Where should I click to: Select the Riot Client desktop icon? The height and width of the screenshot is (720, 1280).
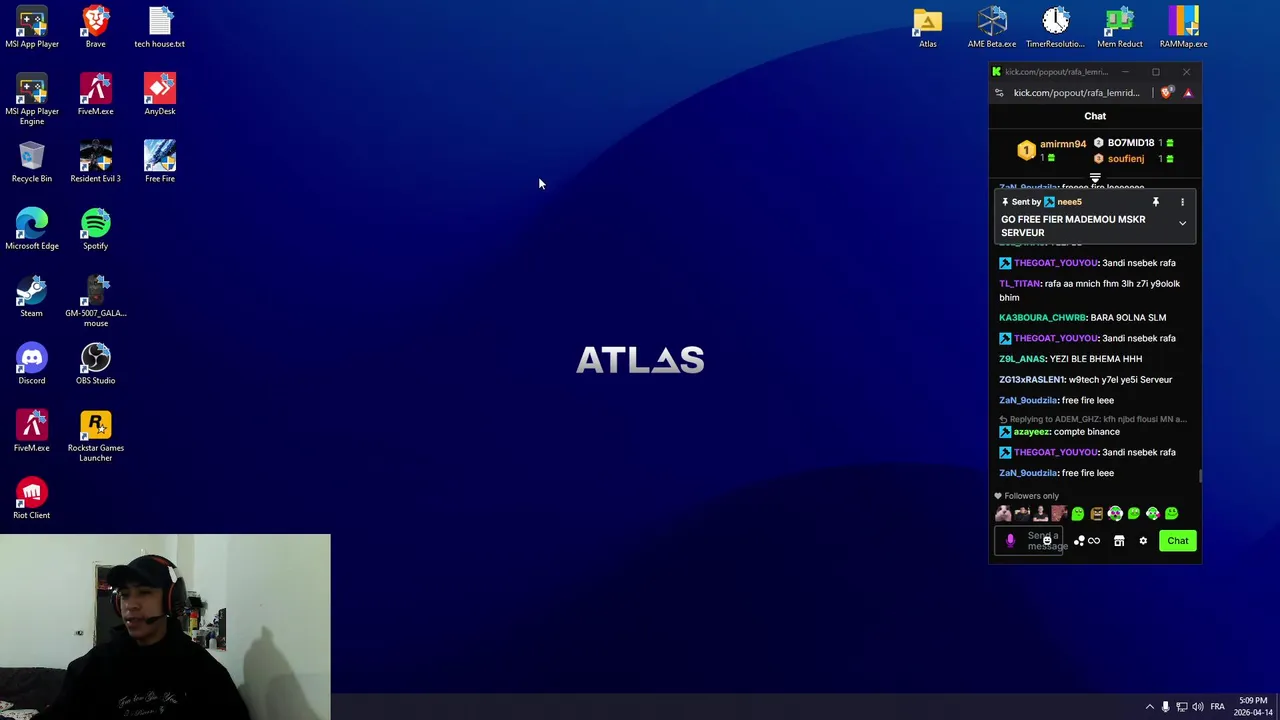pos(32,498)
